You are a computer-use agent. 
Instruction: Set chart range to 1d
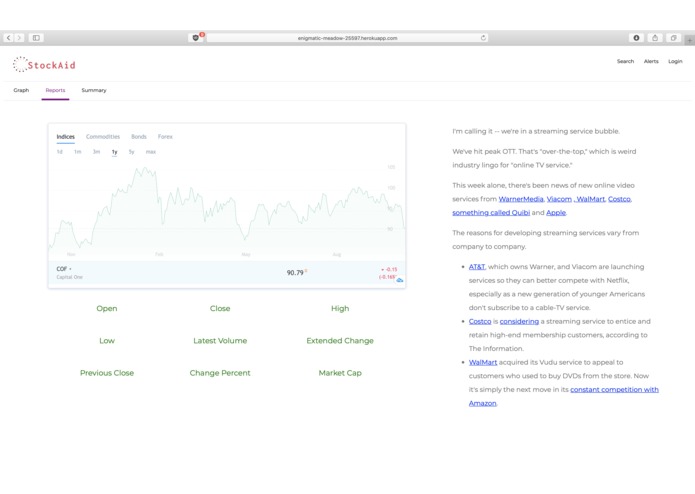59,152
